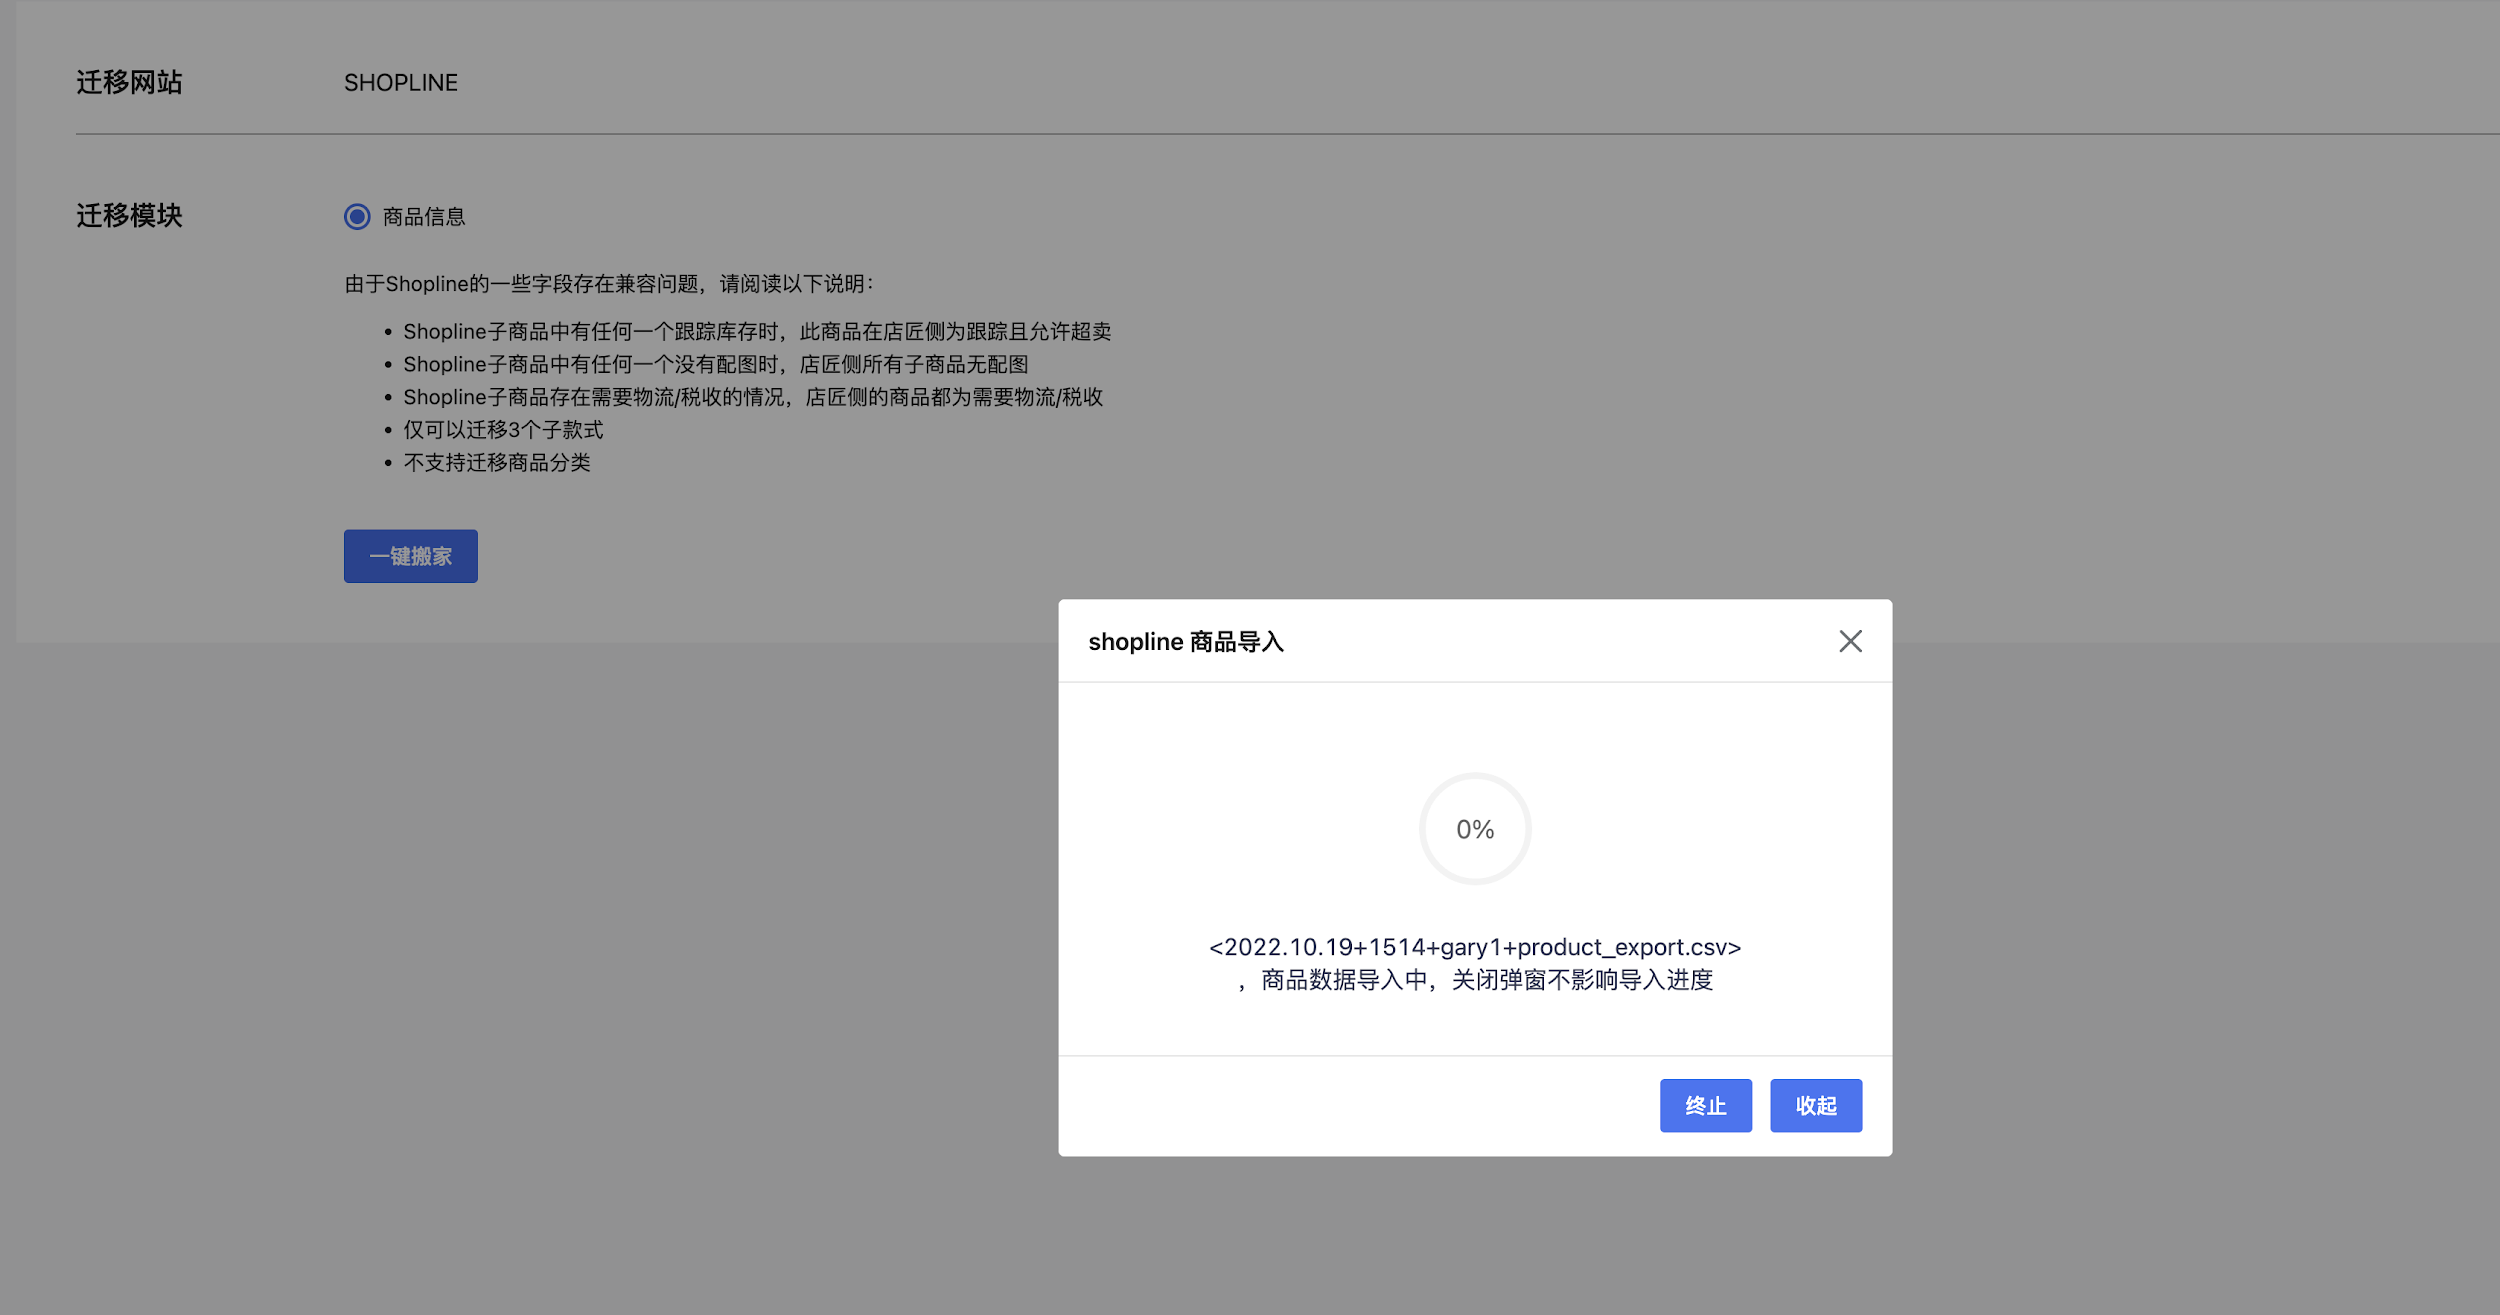The image size is (2500, 1315).
Task: Click the 迁移模块 section label
Action: (129, 216)
